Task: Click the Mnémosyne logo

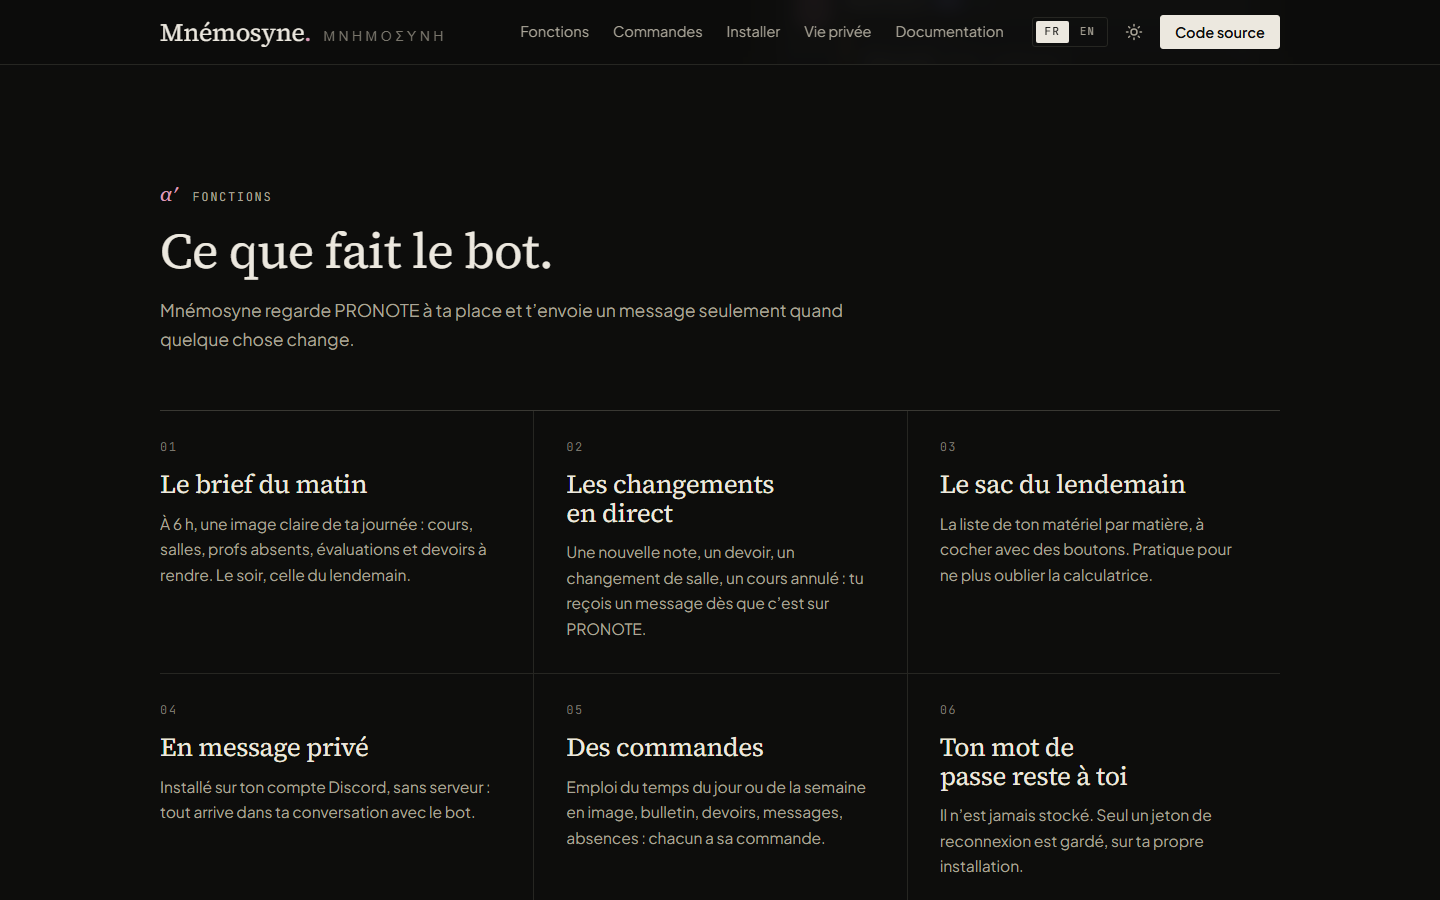Action: click(x=235, y=33)
